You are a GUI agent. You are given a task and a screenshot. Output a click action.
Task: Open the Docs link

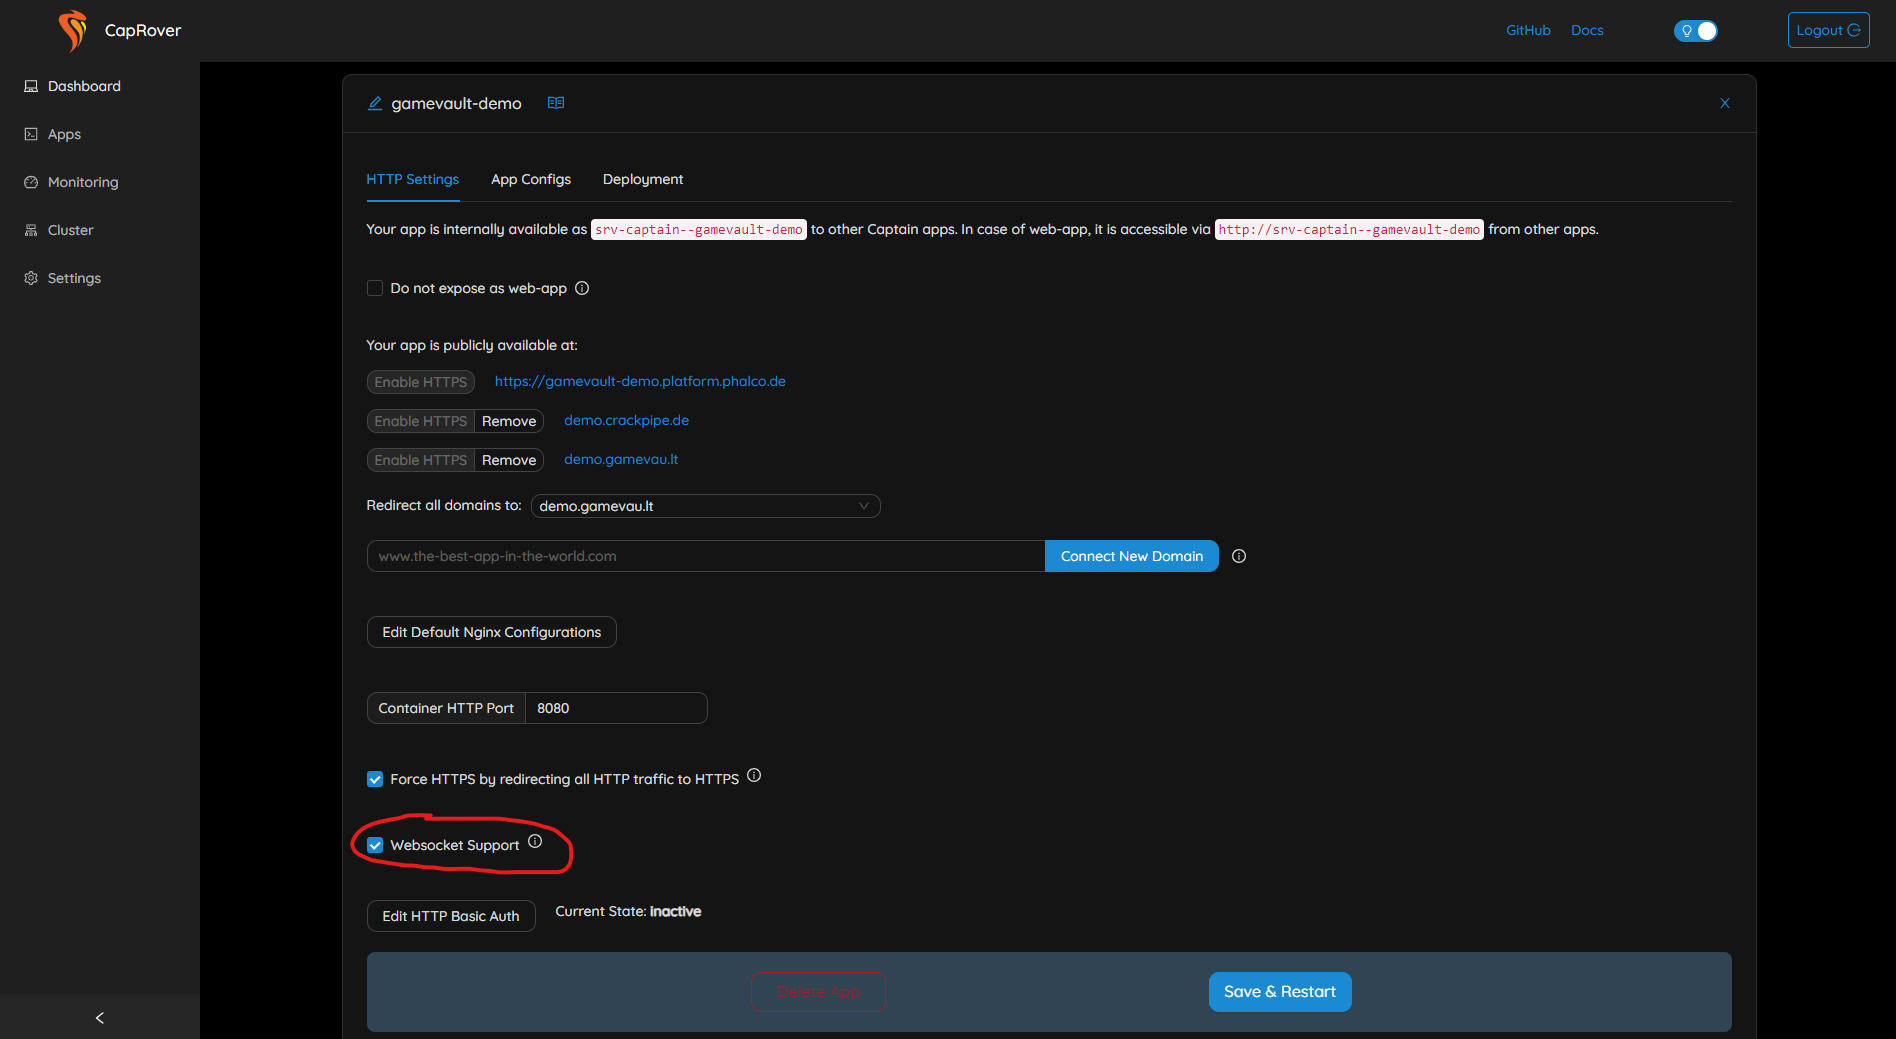[1587, 30]
